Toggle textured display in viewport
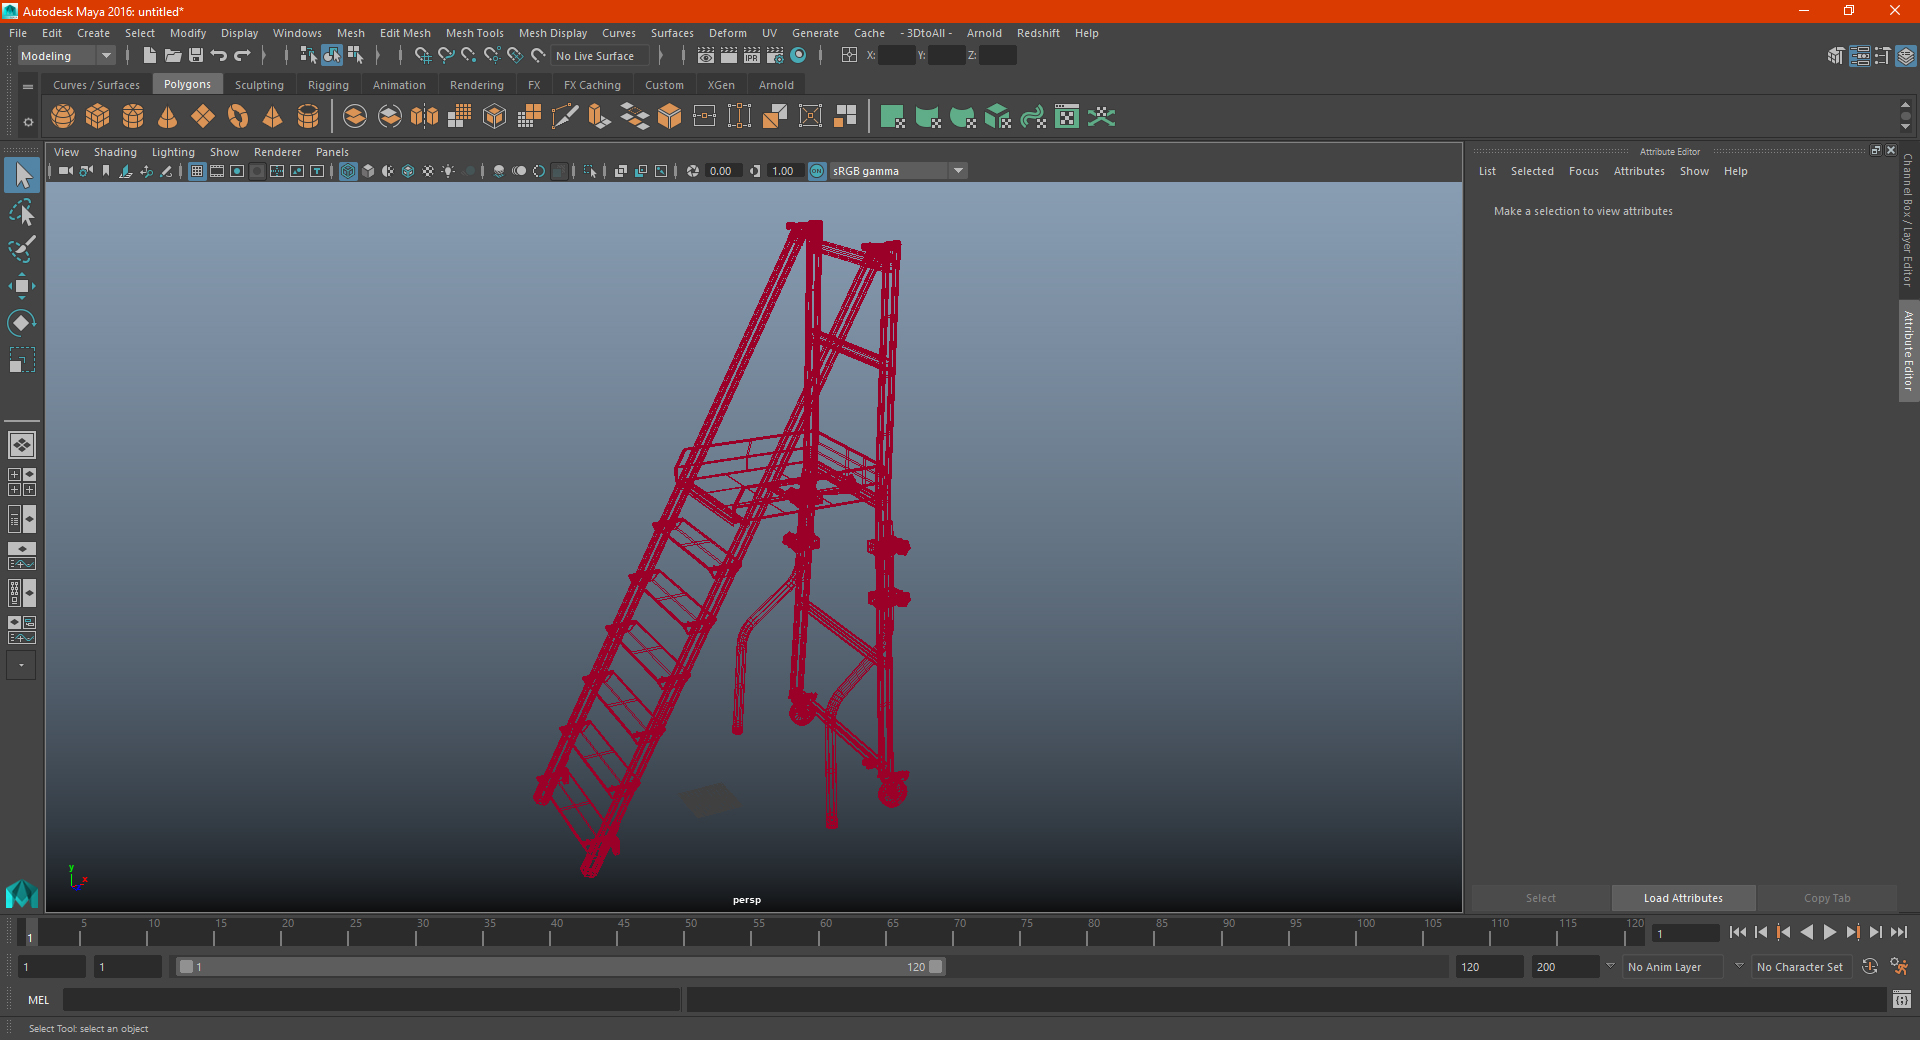The width and height of the screenshot is (1920, 1040). (x=428, y=171)
